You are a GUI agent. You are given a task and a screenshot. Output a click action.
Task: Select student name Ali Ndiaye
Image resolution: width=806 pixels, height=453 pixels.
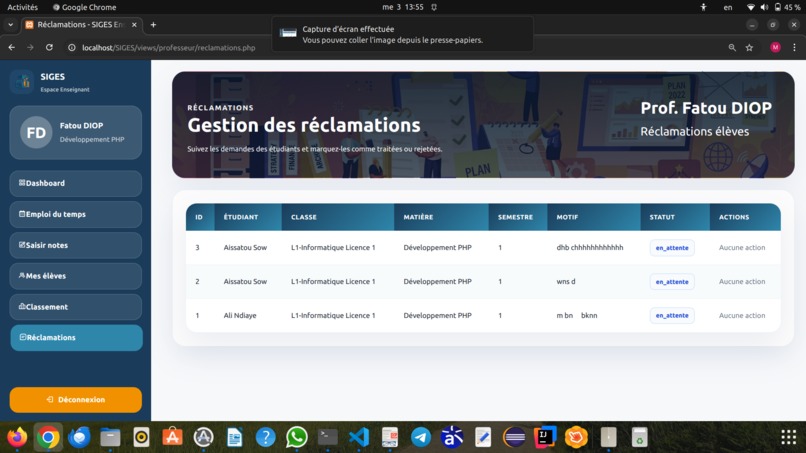point(240,315)
